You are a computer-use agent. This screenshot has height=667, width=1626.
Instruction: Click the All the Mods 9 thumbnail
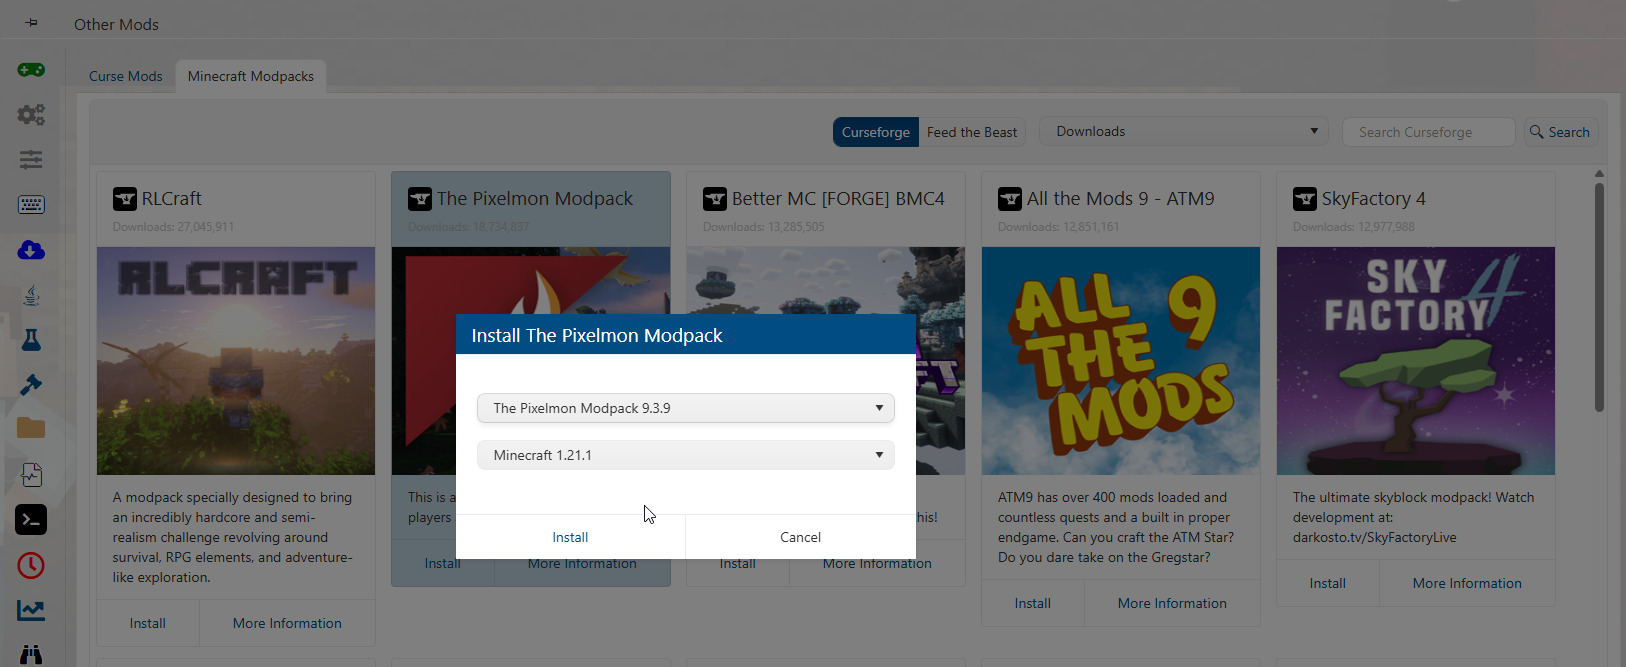(1120, 360)
